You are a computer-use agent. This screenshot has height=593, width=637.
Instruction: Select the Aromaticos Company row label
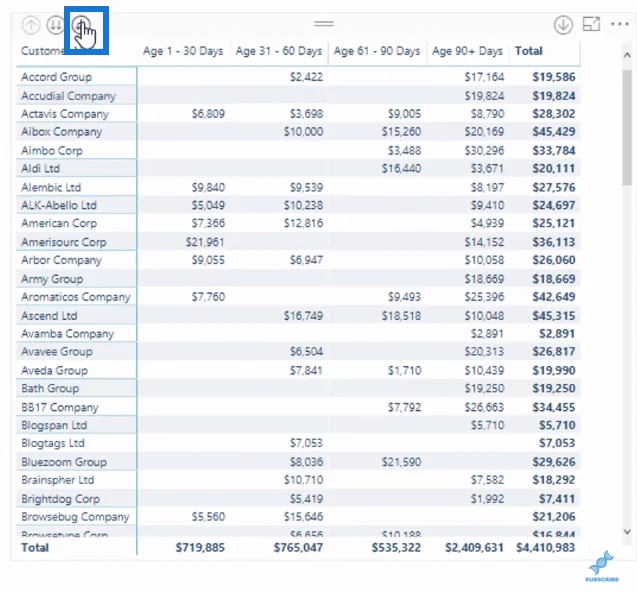click(x=76, y=297)
